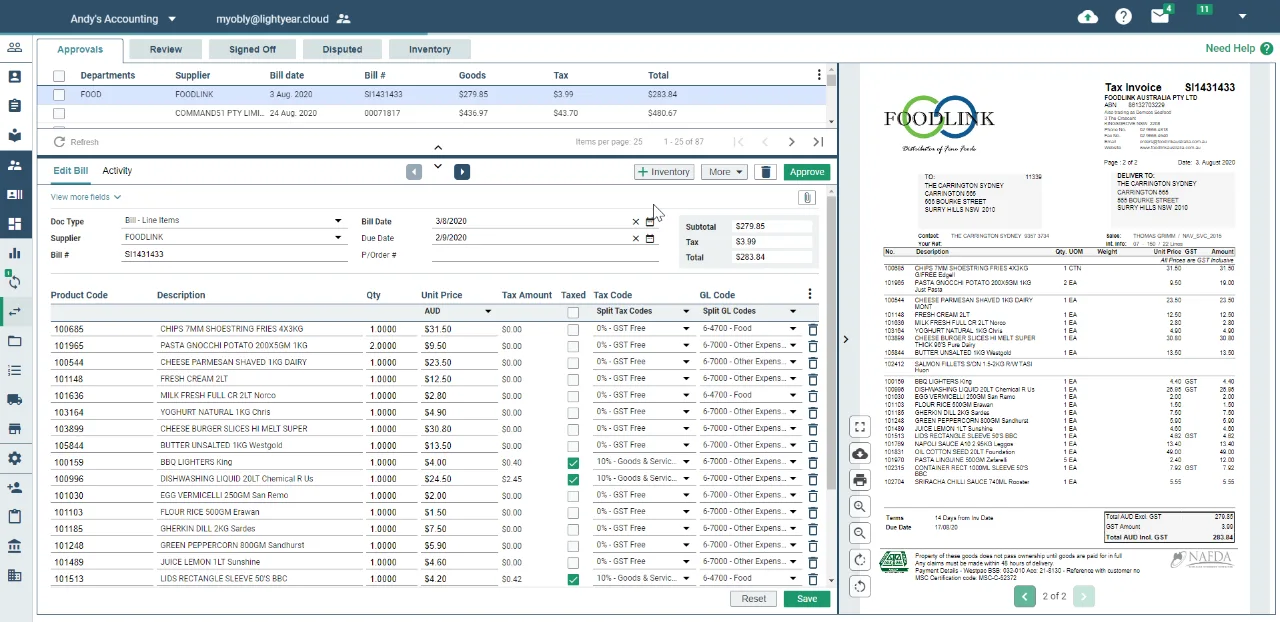Click the green Save button

807,599
